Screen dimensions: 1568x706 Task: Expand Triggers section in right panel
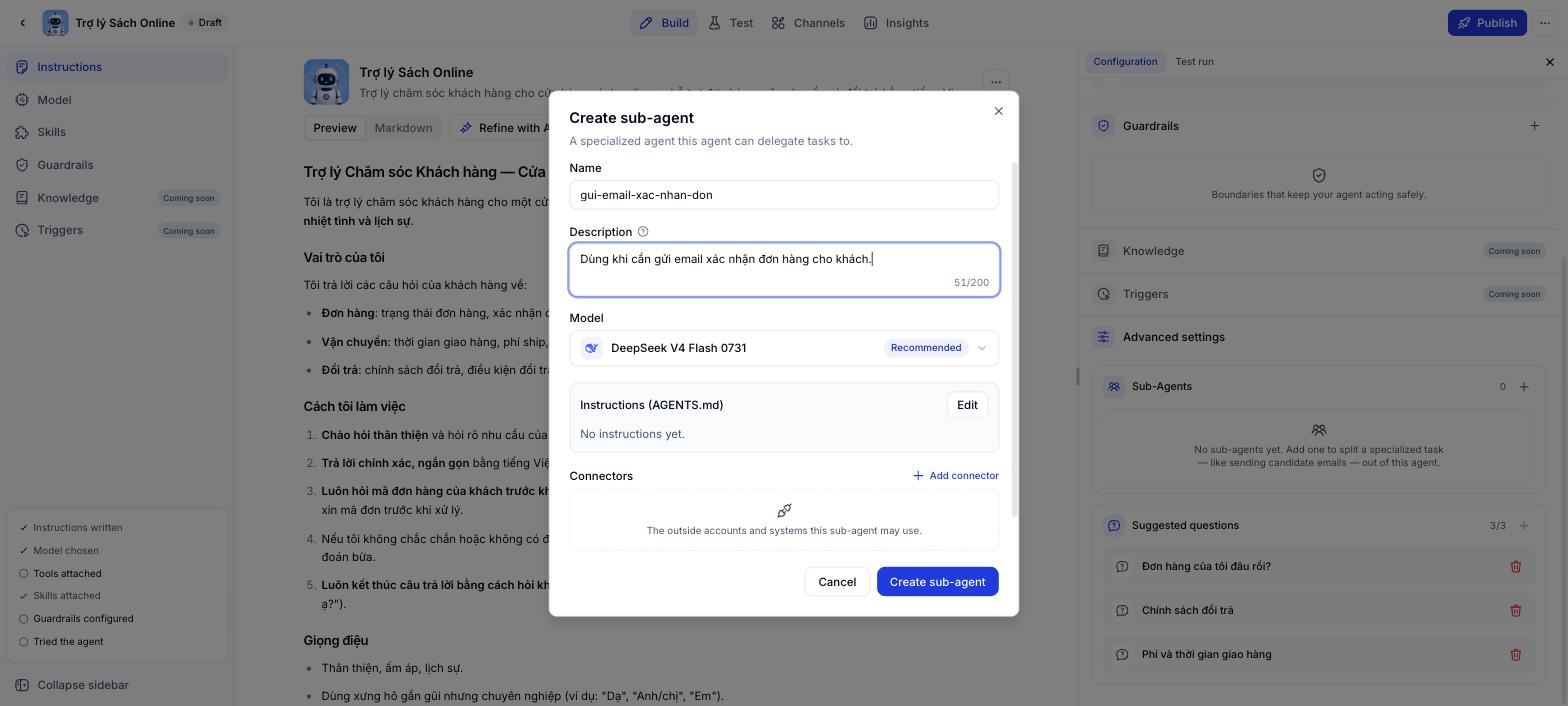[x=1319, y=294]
